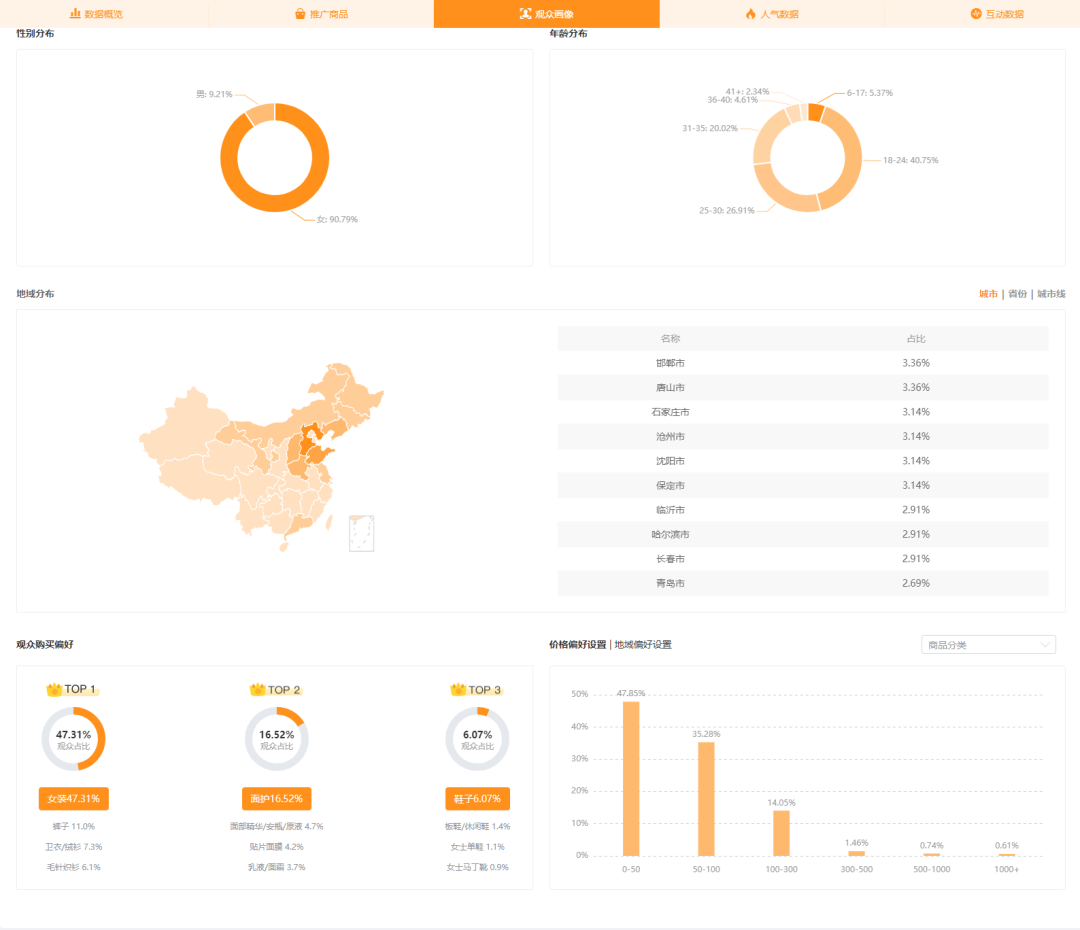Click the bar chart icon on 数据概览
The image size is (1080, 930).
[x=75, y=14]
